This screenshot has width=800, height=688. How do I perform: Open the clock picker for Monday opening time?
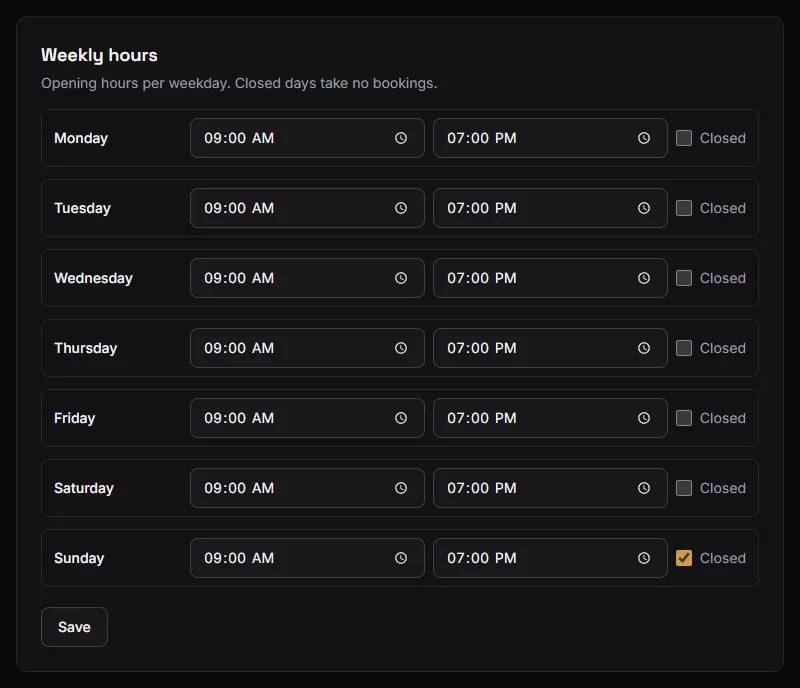tap(401, 138)
